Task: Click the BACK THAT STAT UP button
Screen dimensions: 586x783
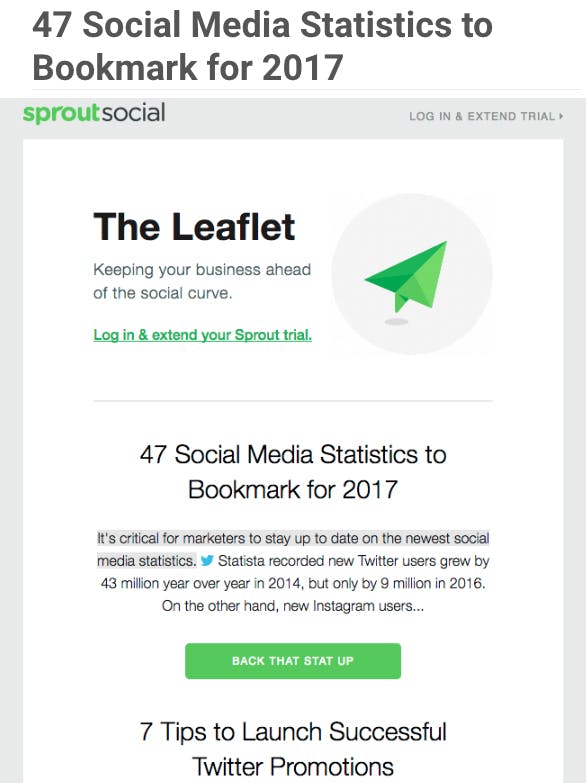Action: (x=293, y=661)
